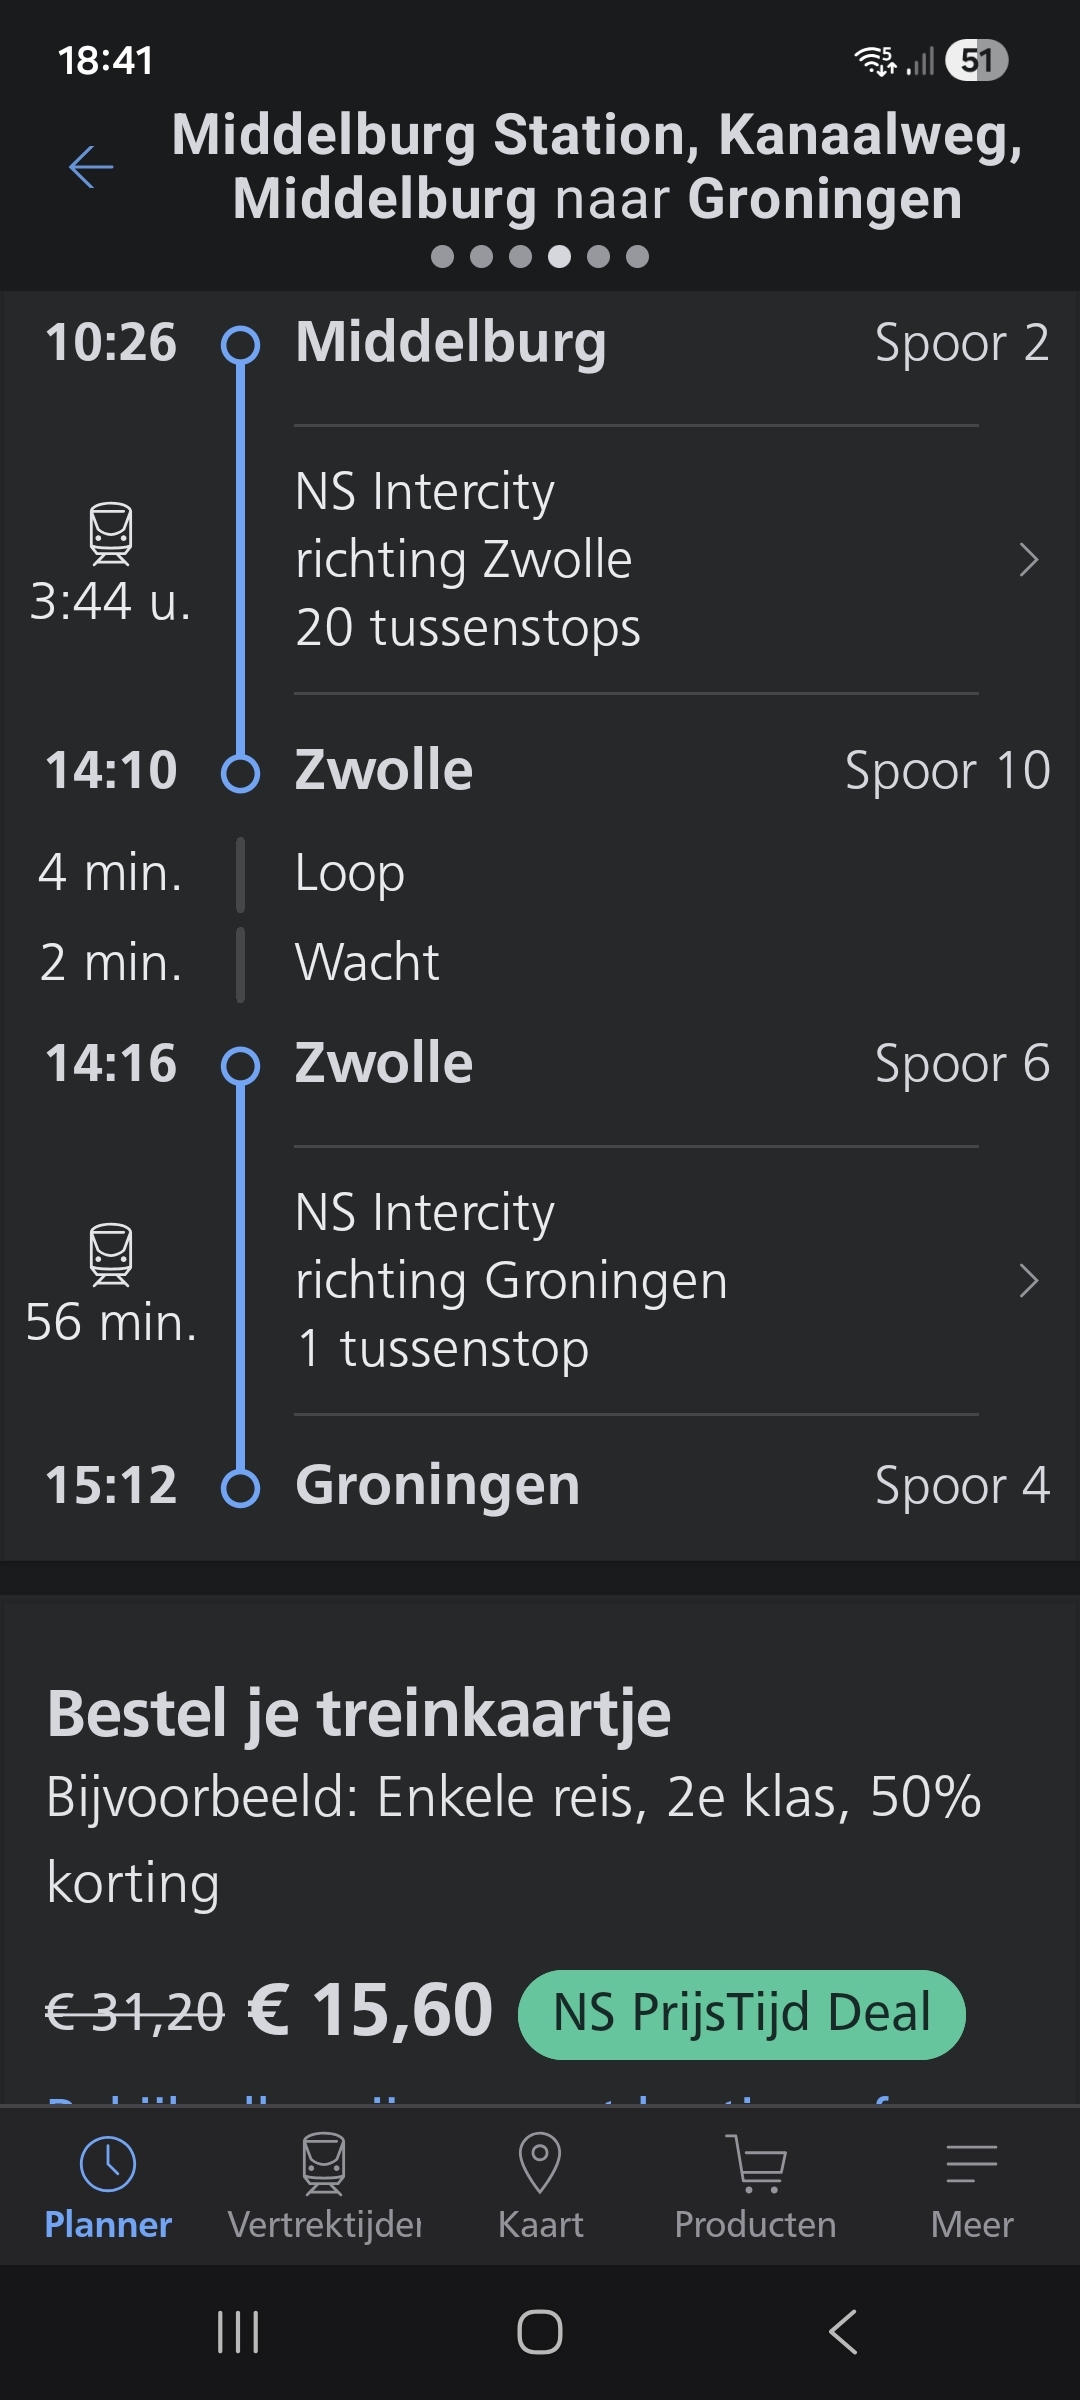
Task: Show the 20 tussenstops list
Action: point(468,628)
